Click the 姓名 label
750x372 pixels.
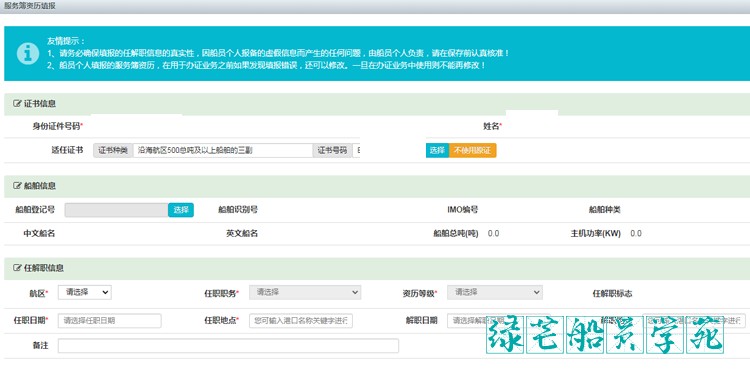(492, 126)
